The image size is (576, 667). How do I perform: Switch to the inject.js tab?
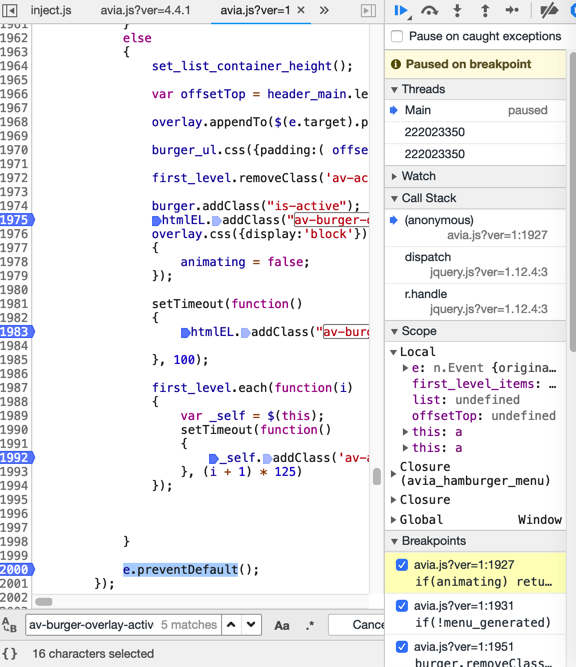(x=51, y=10)
